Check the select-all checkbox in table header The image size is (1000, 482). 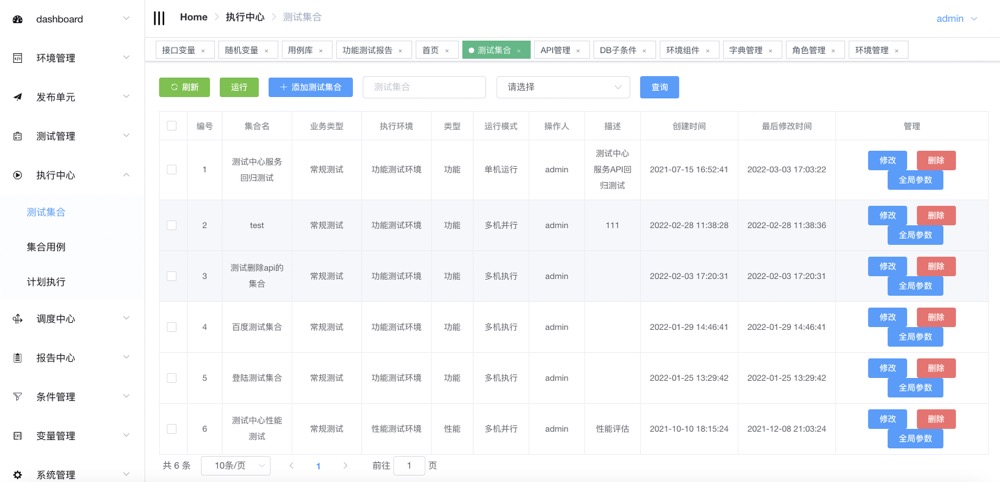pos(172,126)
